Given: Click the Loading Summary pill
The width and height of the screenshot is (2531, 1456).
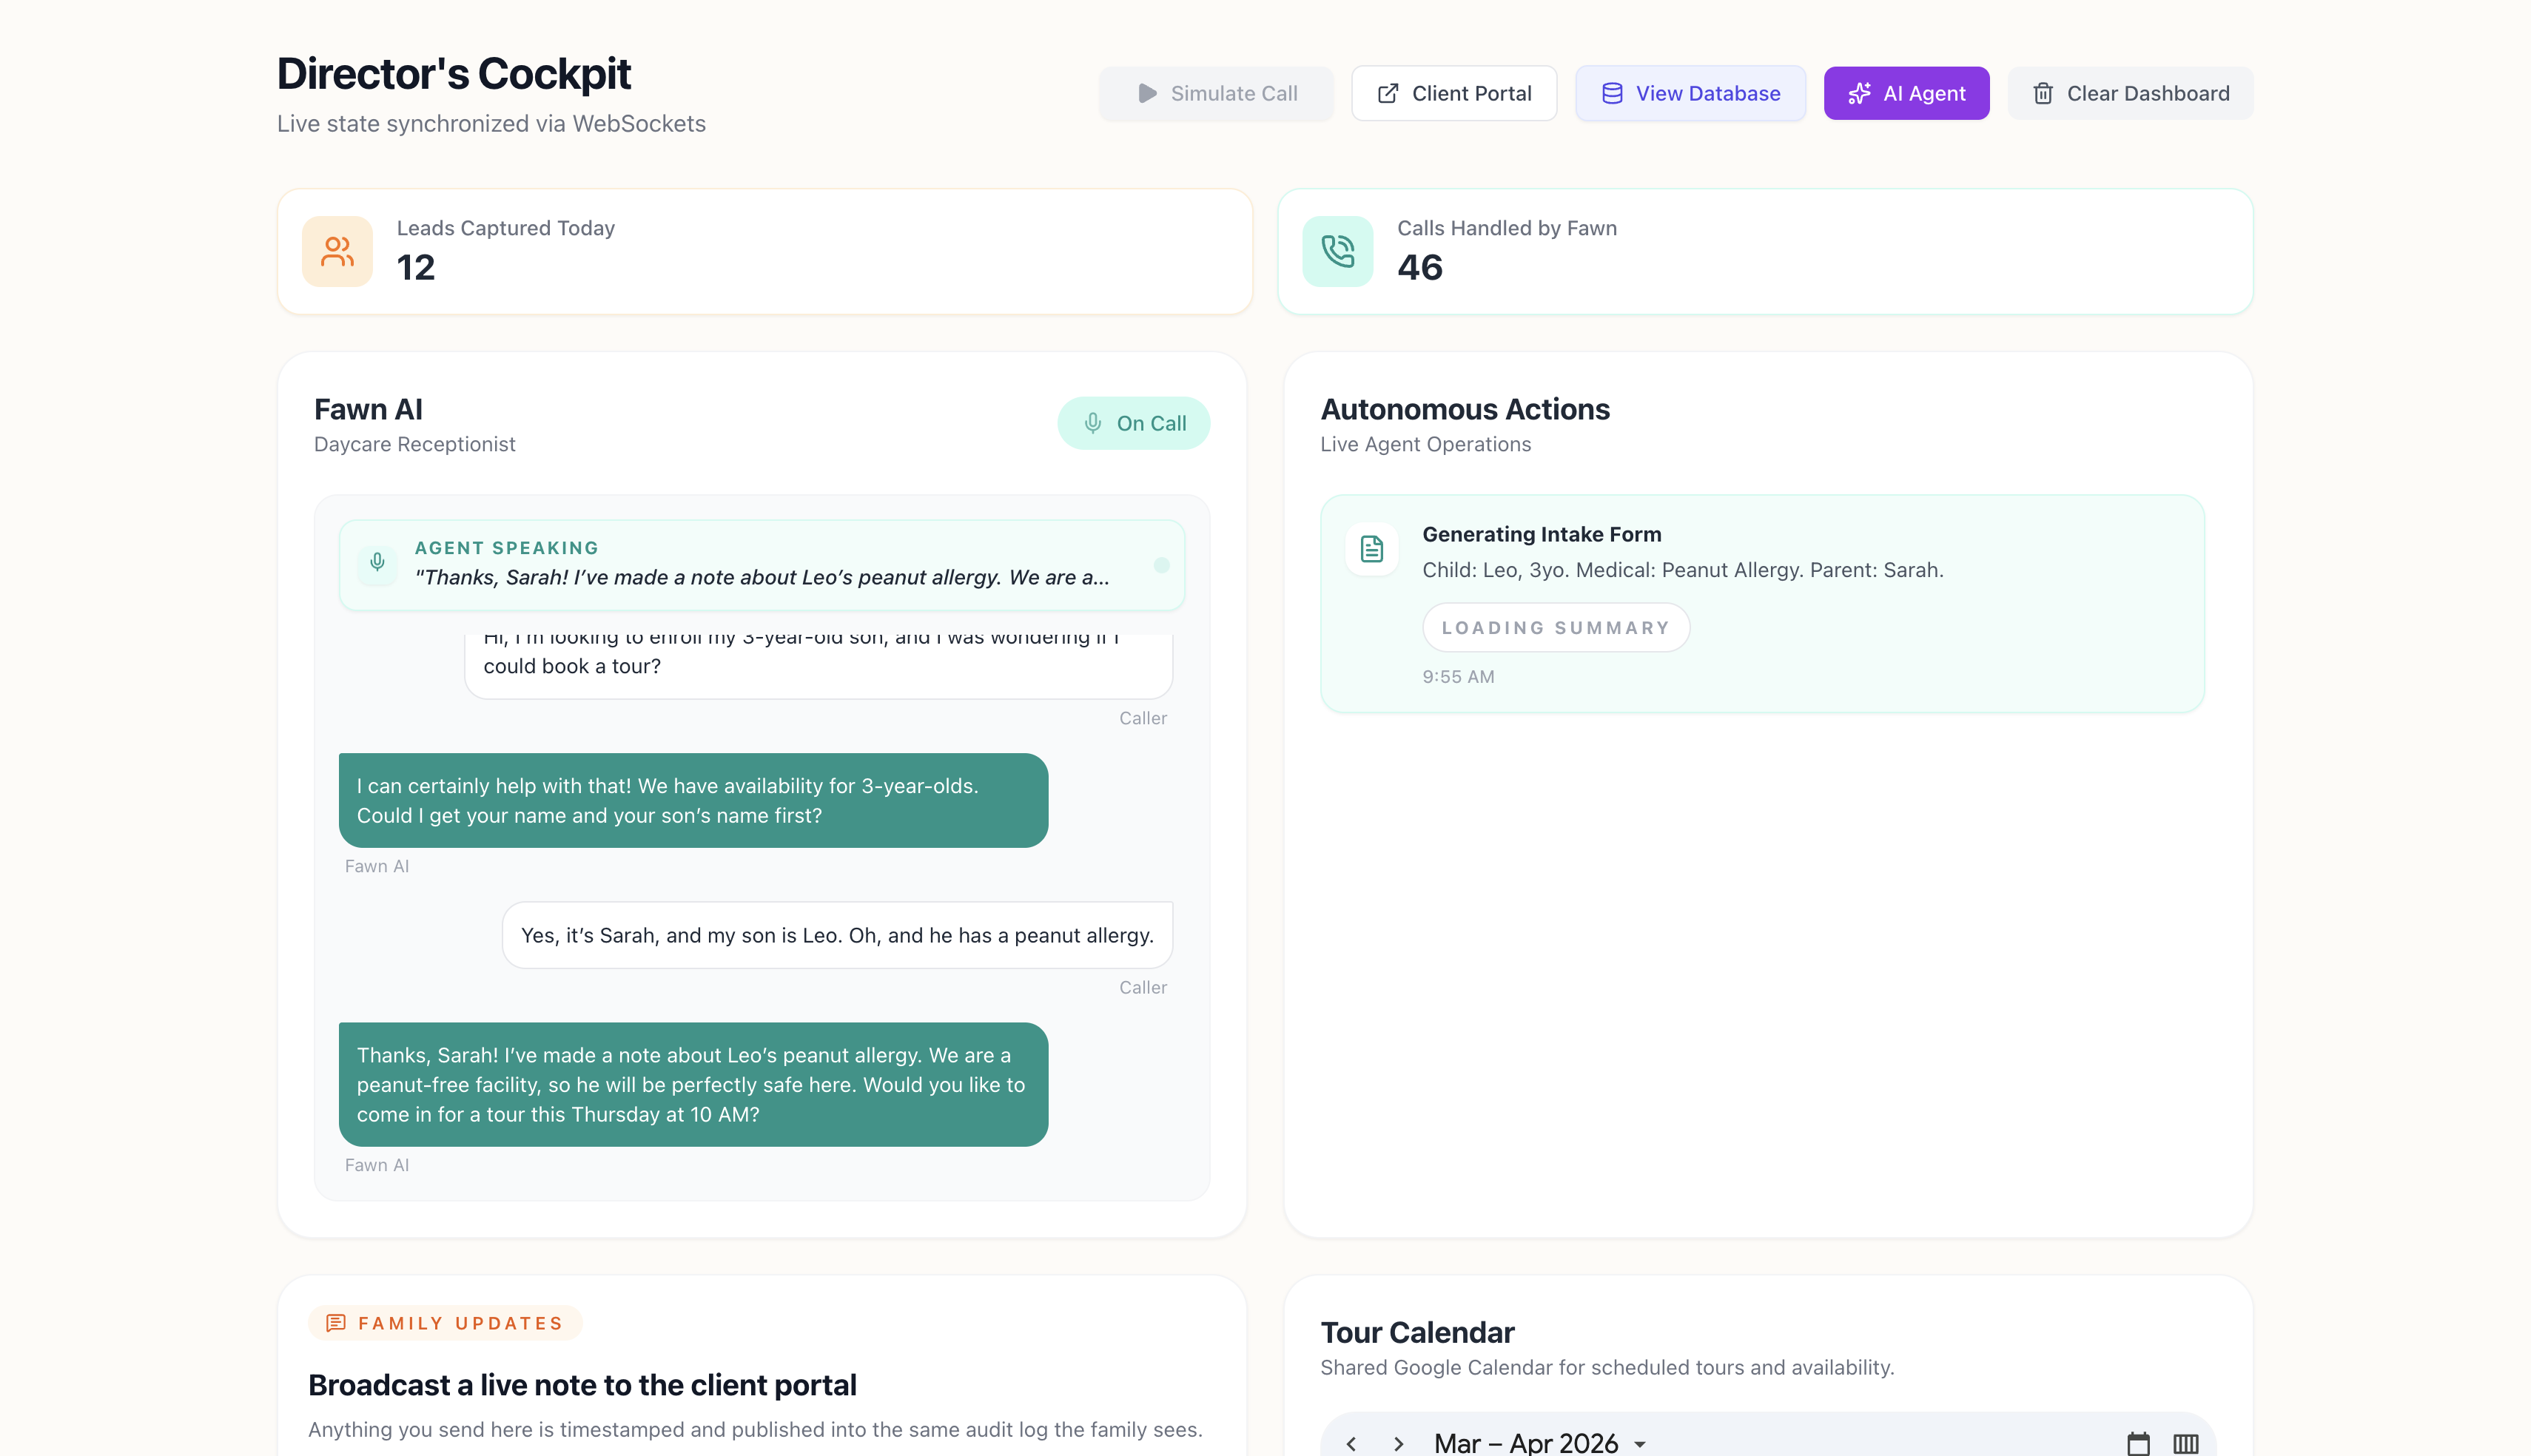Looking at the screenshot, I should pyautogui.click(x=1555, y=627).
